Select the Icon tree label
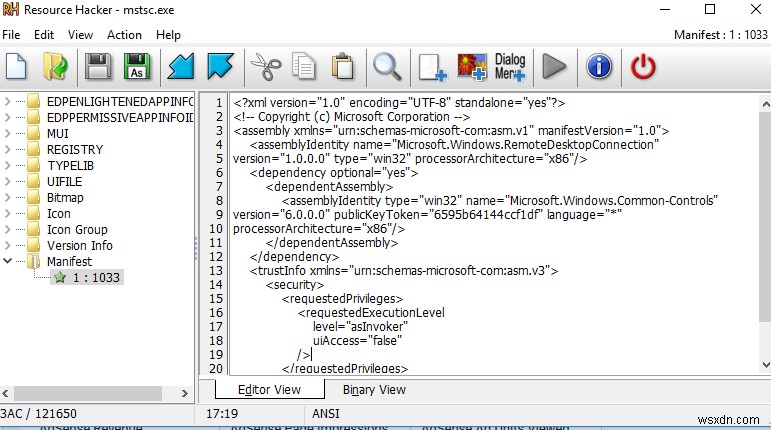Image resolution: width=771 pixels, height=430 pixels. 59,213
